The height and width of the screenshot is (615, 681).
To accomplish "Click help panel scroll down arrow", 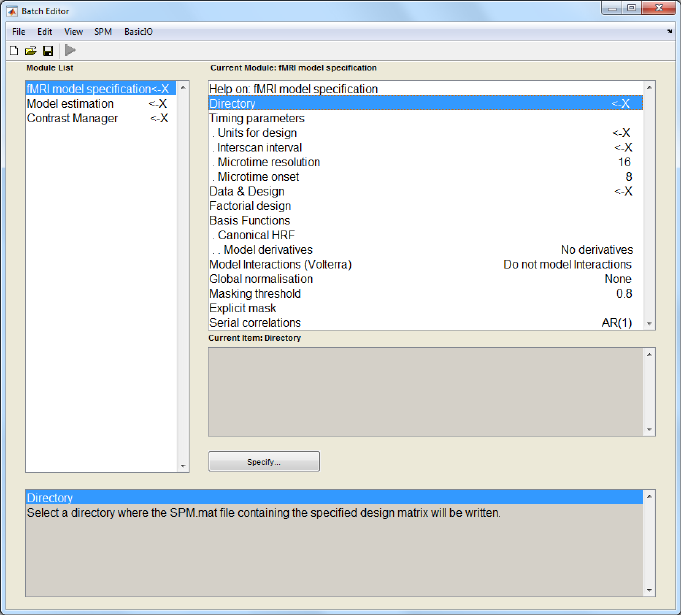I will (649, 590).
